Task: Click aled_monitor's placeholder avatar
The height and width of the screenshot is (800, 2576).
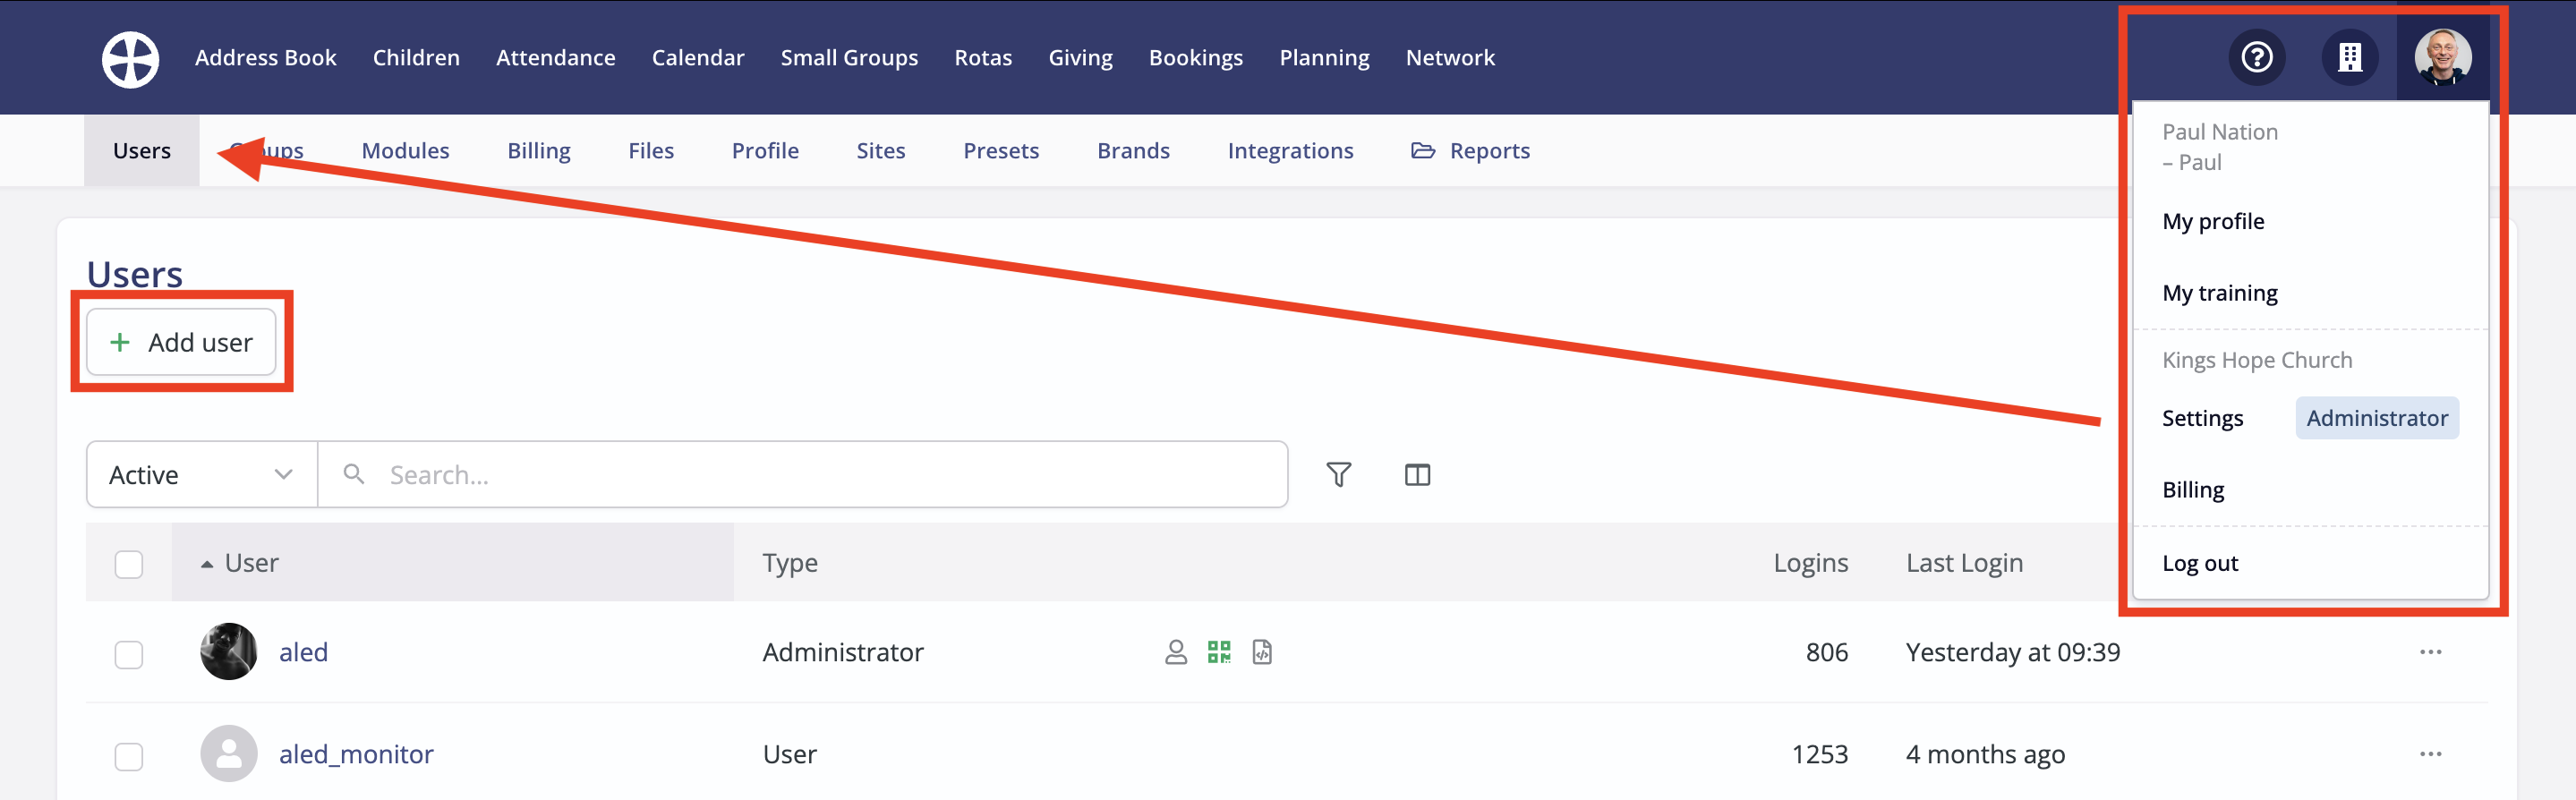Action: pyautogui.click(x=228, y=754)
